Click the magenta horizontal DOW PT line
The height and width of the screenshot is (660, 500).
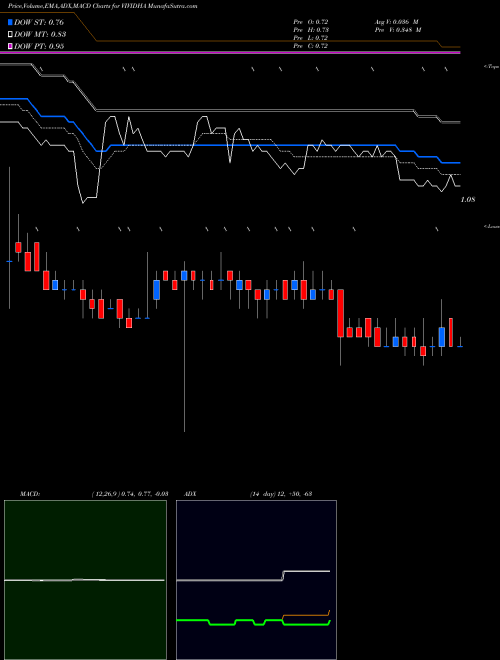(230, 52)
